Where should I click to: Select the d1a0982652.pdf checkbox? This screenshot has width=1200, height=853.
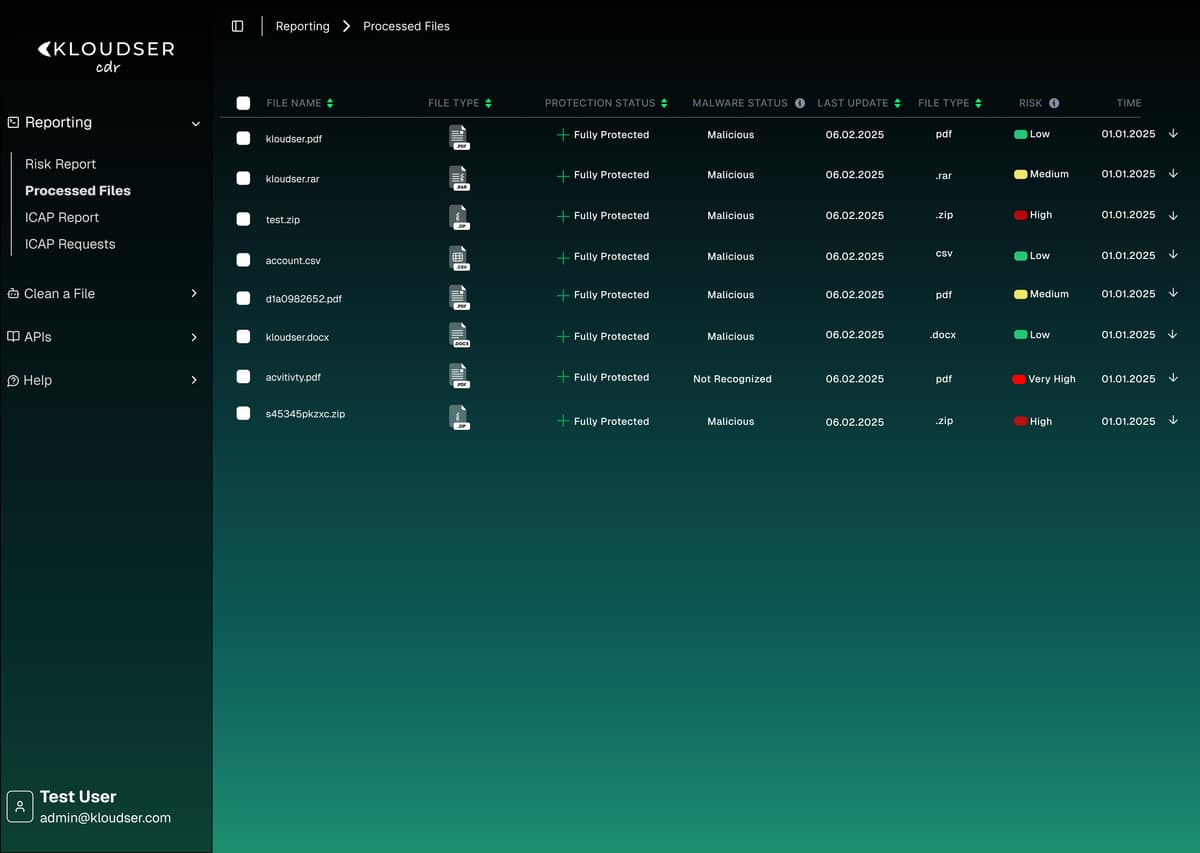click(x=243, y=298)
